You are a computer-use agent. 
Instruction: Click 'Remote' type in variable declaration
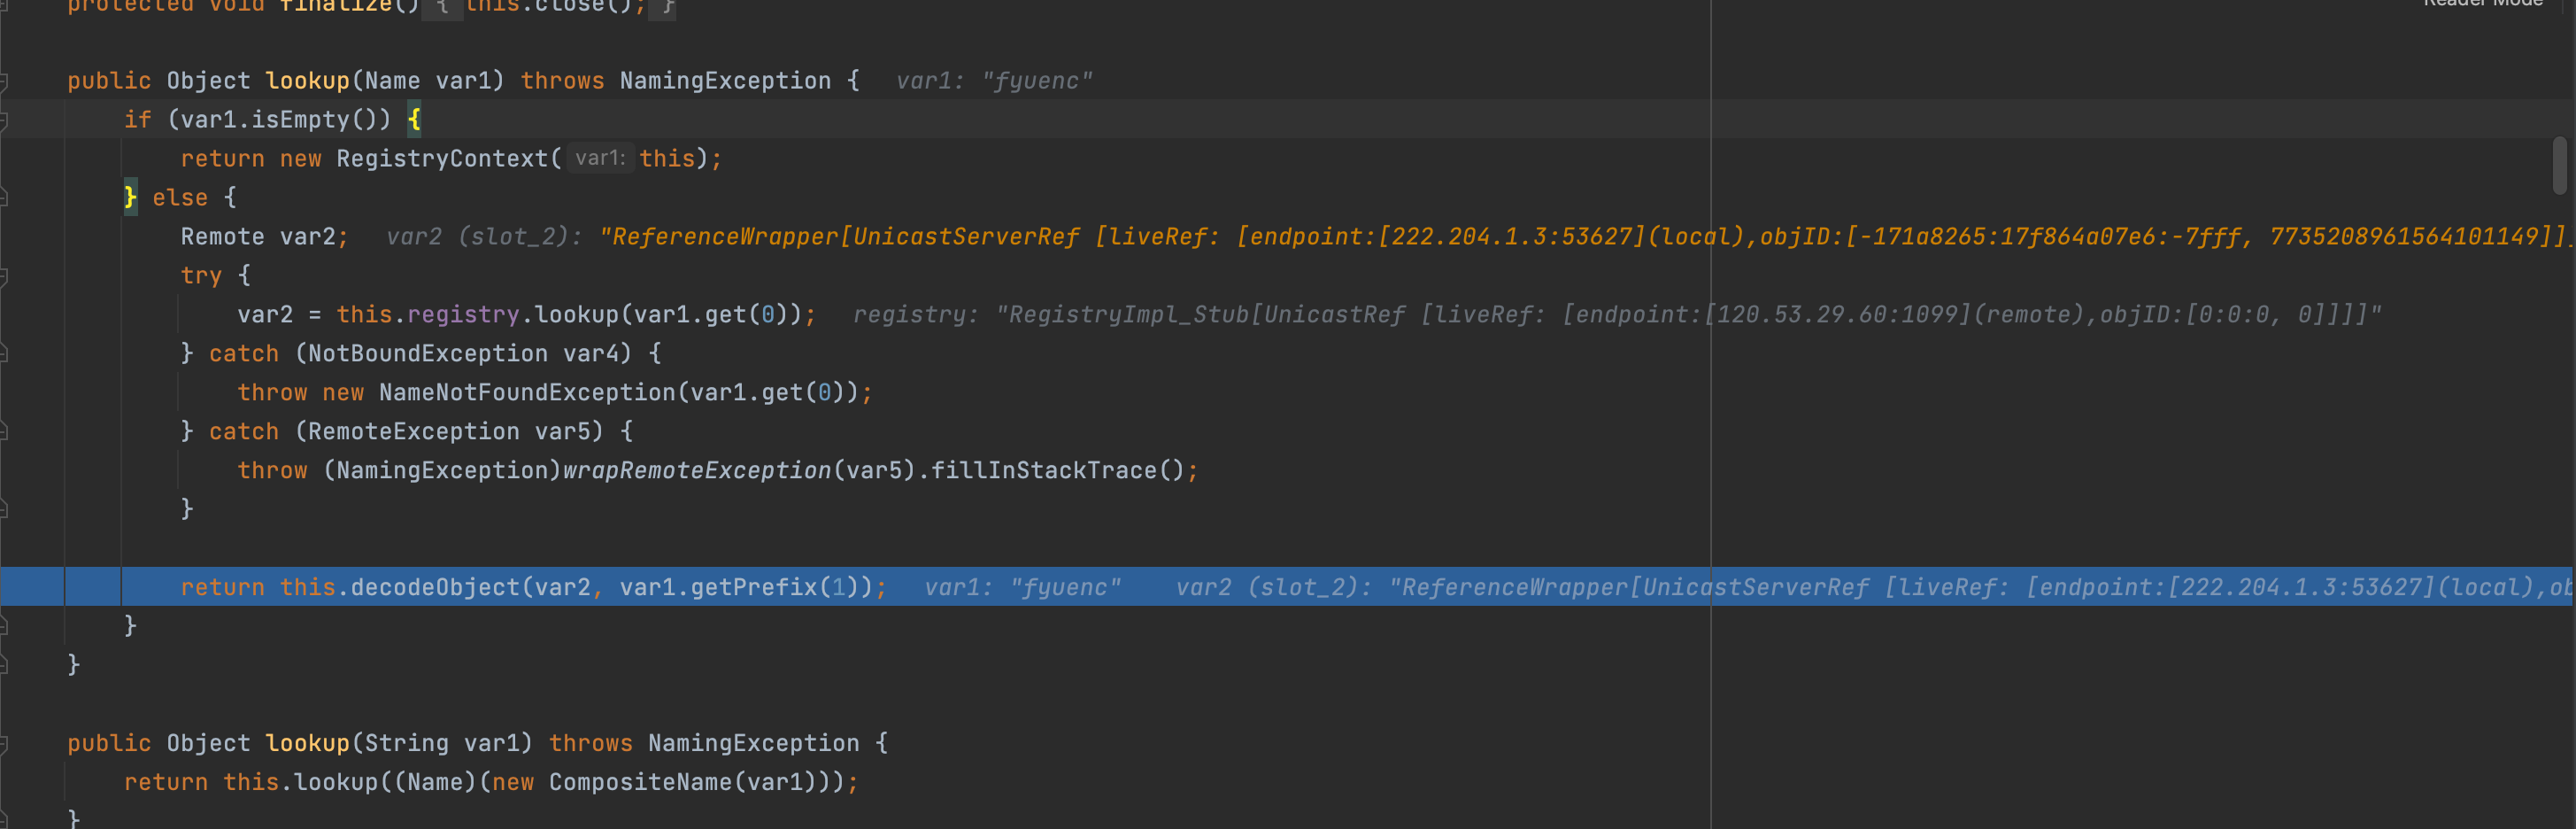222,237
